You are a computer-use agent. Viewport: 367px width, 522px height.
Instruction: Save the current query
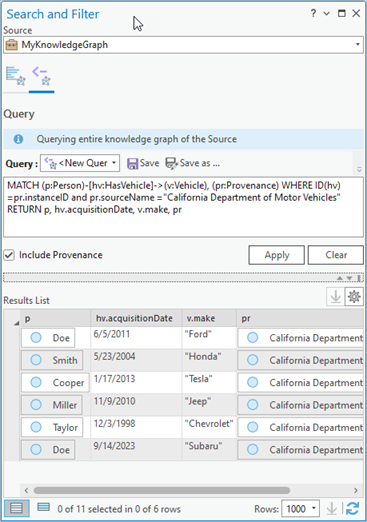[x=143, y=163]
